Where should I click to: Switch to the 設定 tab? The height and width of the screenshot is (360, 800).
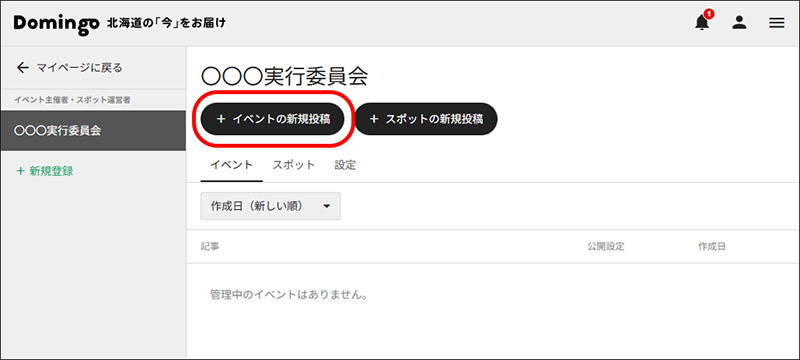(x=345, y=165)
